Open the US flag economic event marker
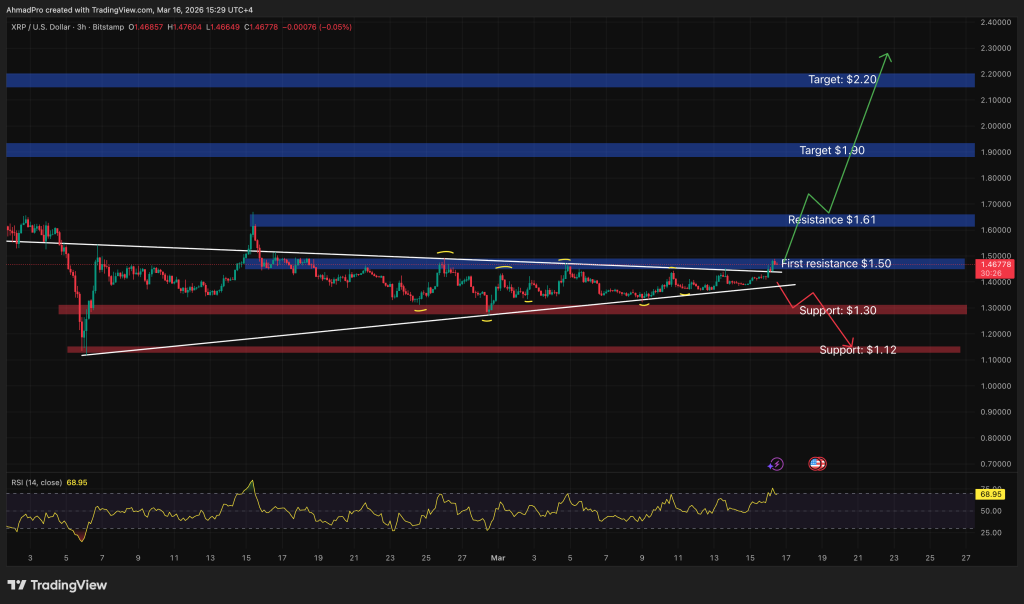1024x604 pixels. coord(817,463)
